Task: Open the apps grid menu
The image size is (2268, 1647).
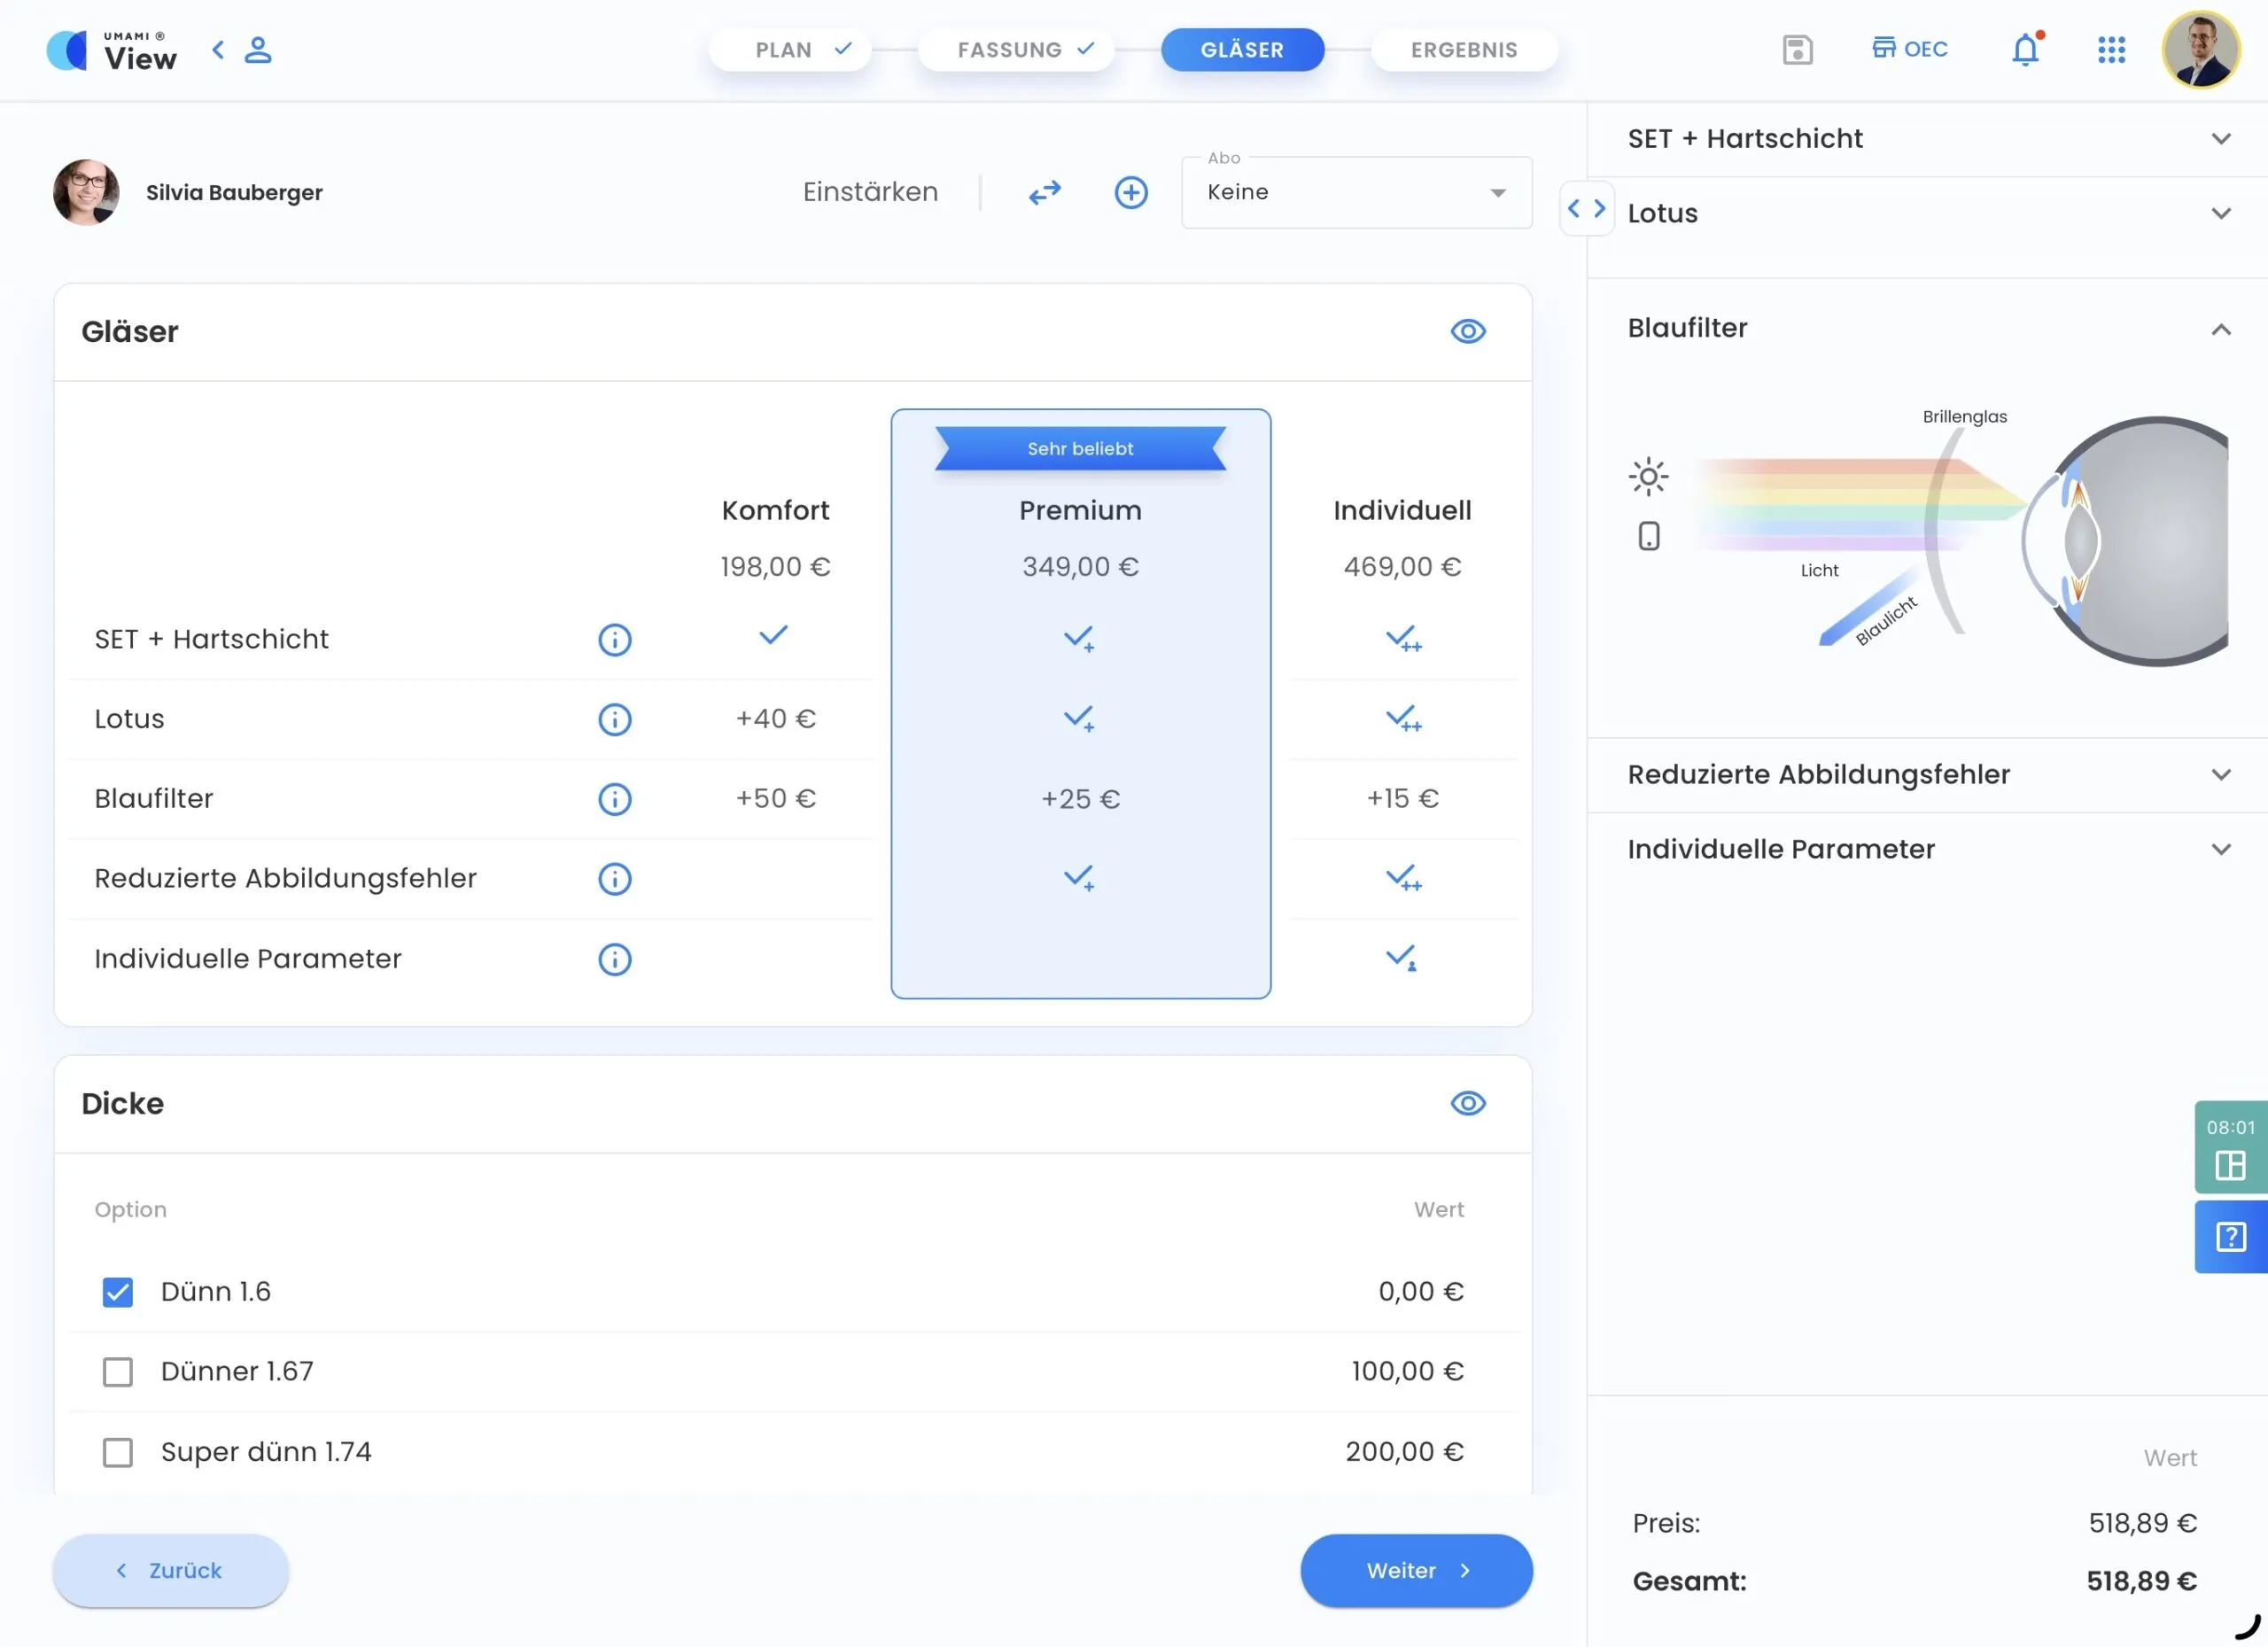Action: 2111,49
